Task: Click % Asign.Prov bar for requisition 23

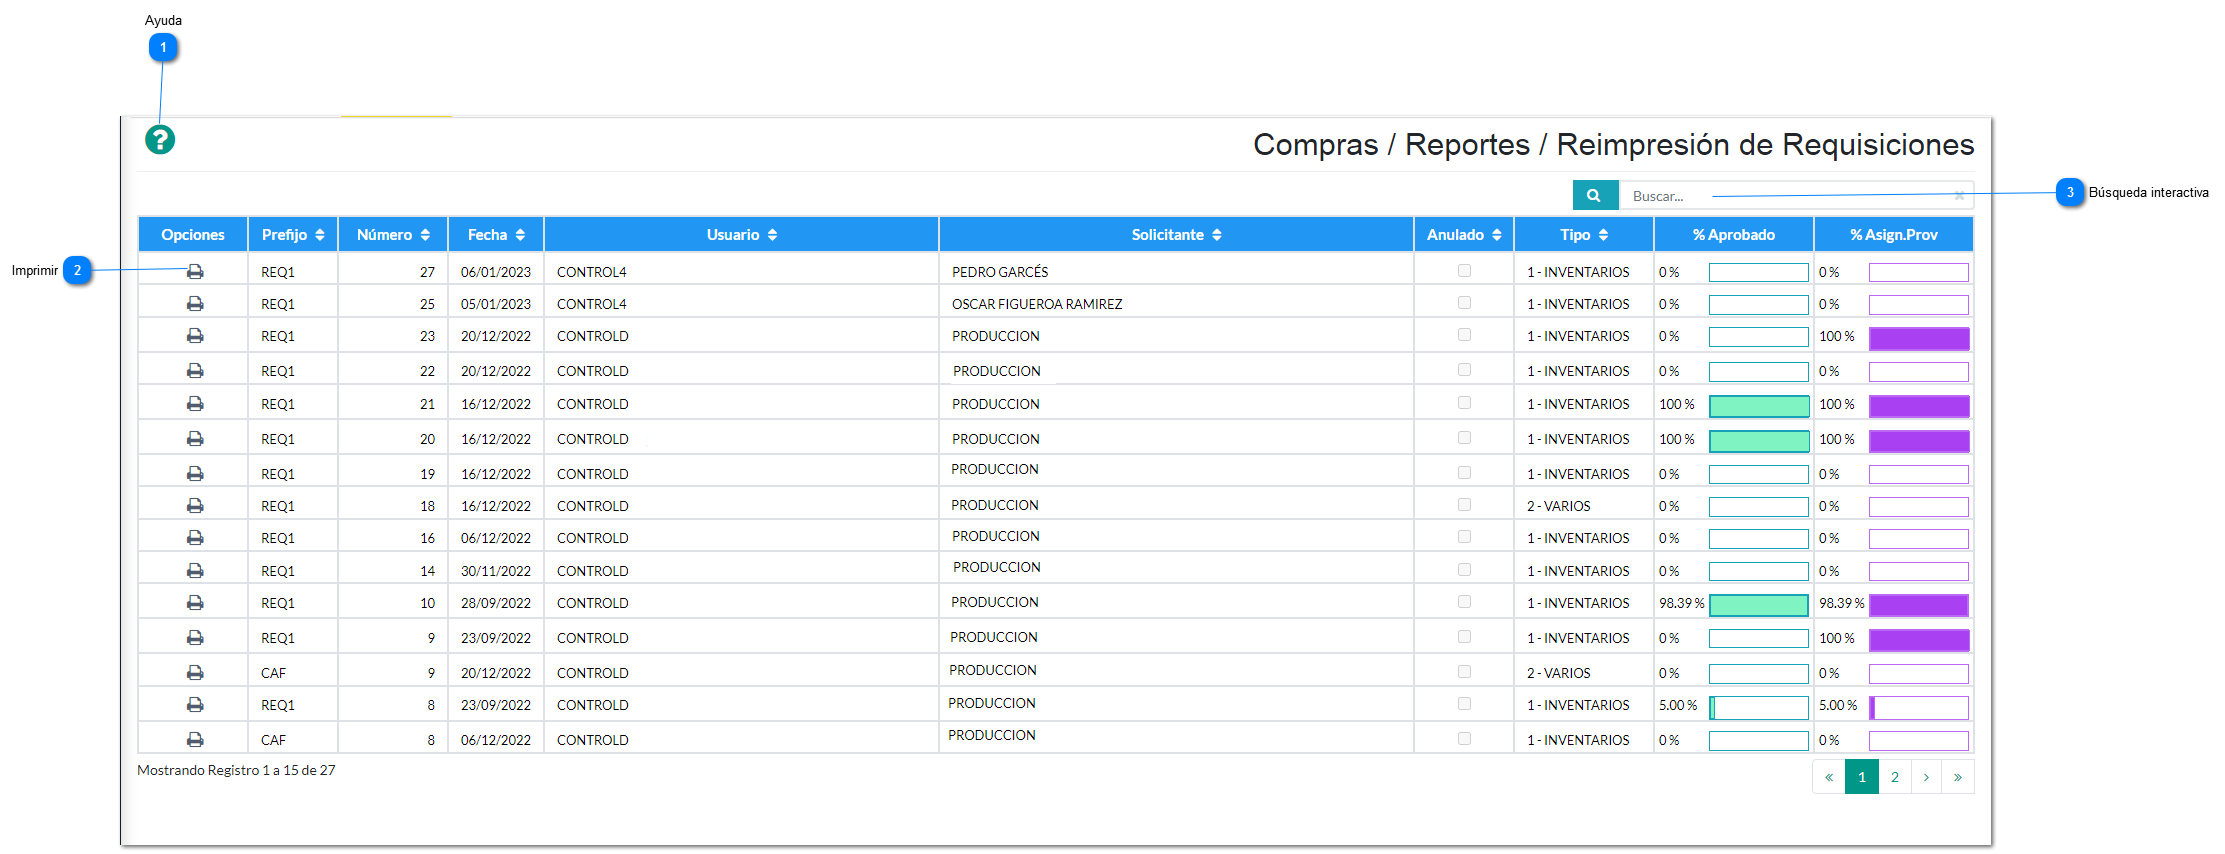Action: pyautogui.click(x=1919, y=338)
